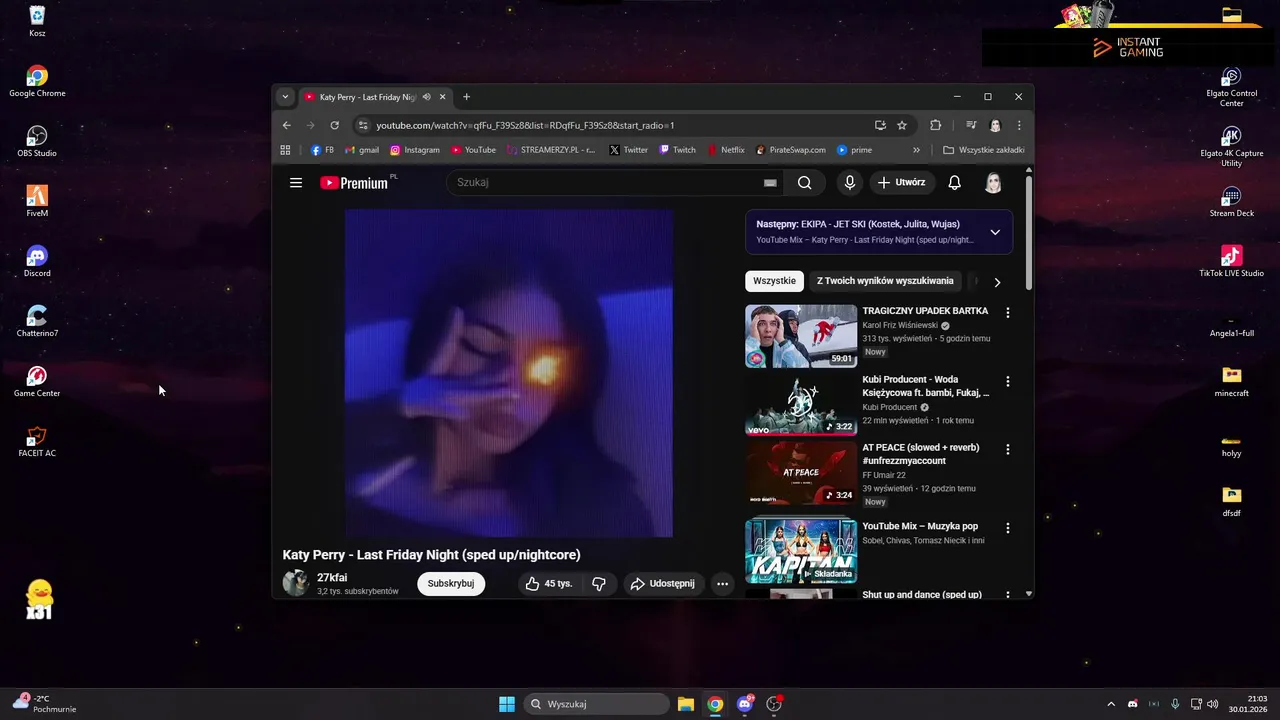Image resolution: width=1280 pixels, height=720 pixels.
Task: Open Chrome tab search dropdown arrow
Action: 285,97
